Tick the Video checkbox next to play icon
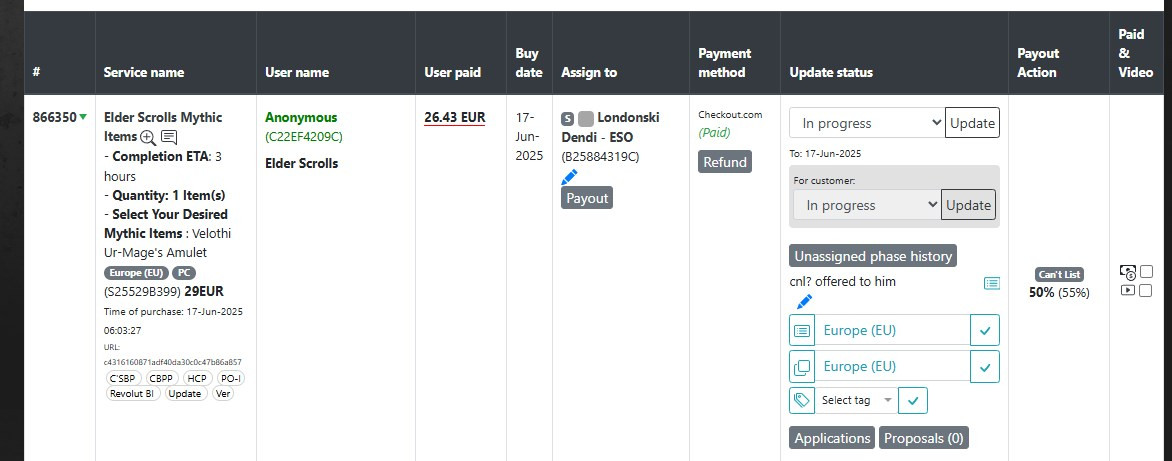Screen dimensions: 1172x461 (x=1147, y=290)
